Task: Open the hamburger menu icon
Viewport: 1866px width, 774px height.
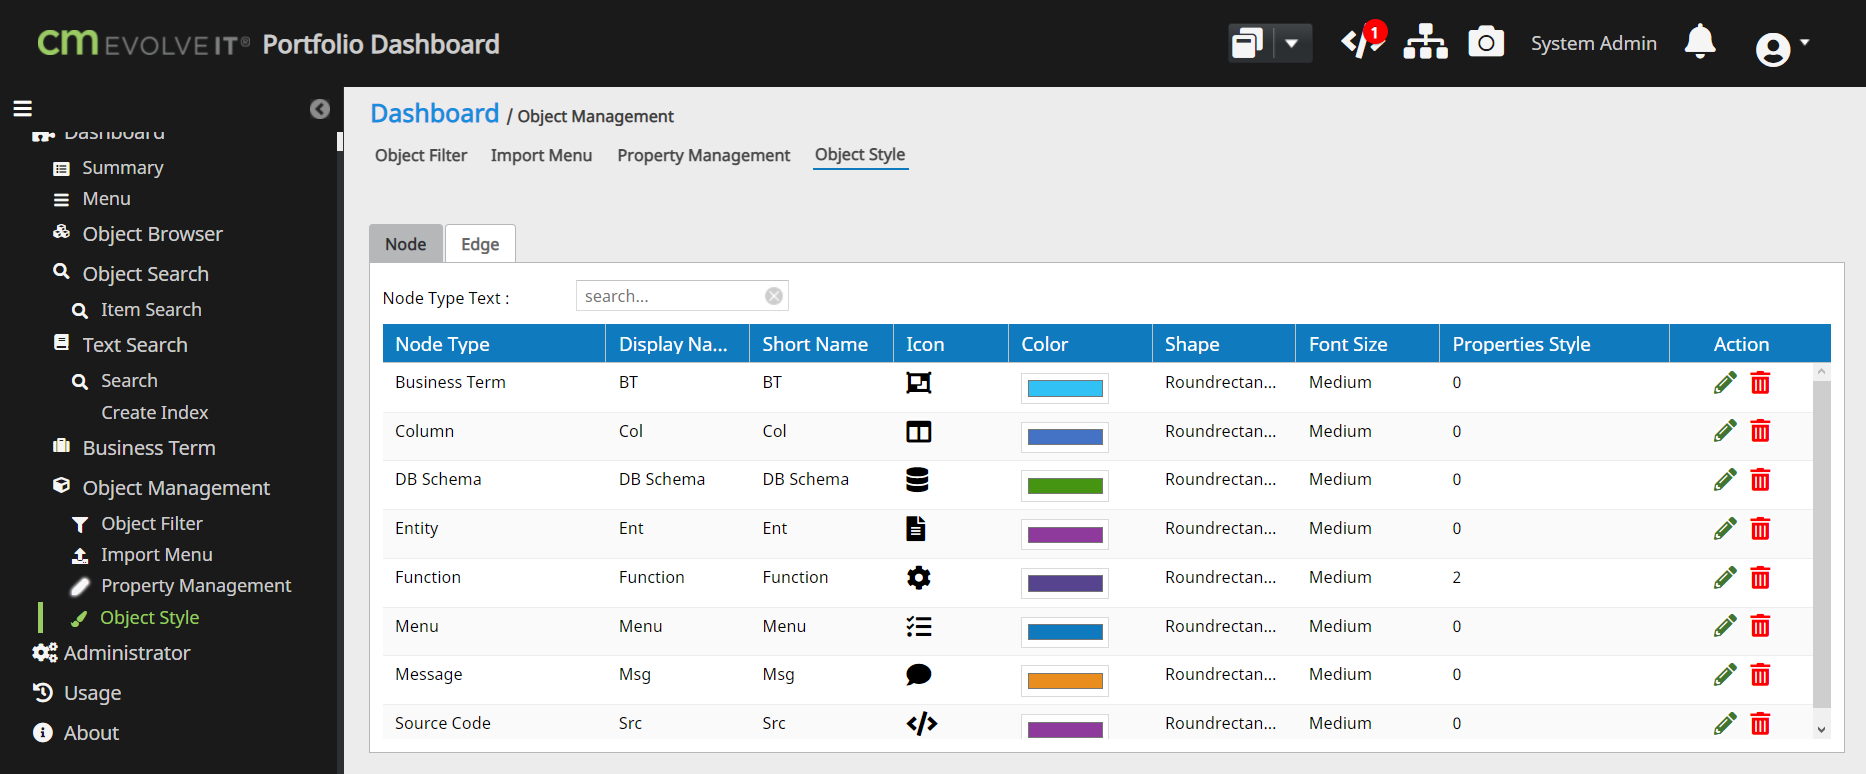Action: click(22, 109)
